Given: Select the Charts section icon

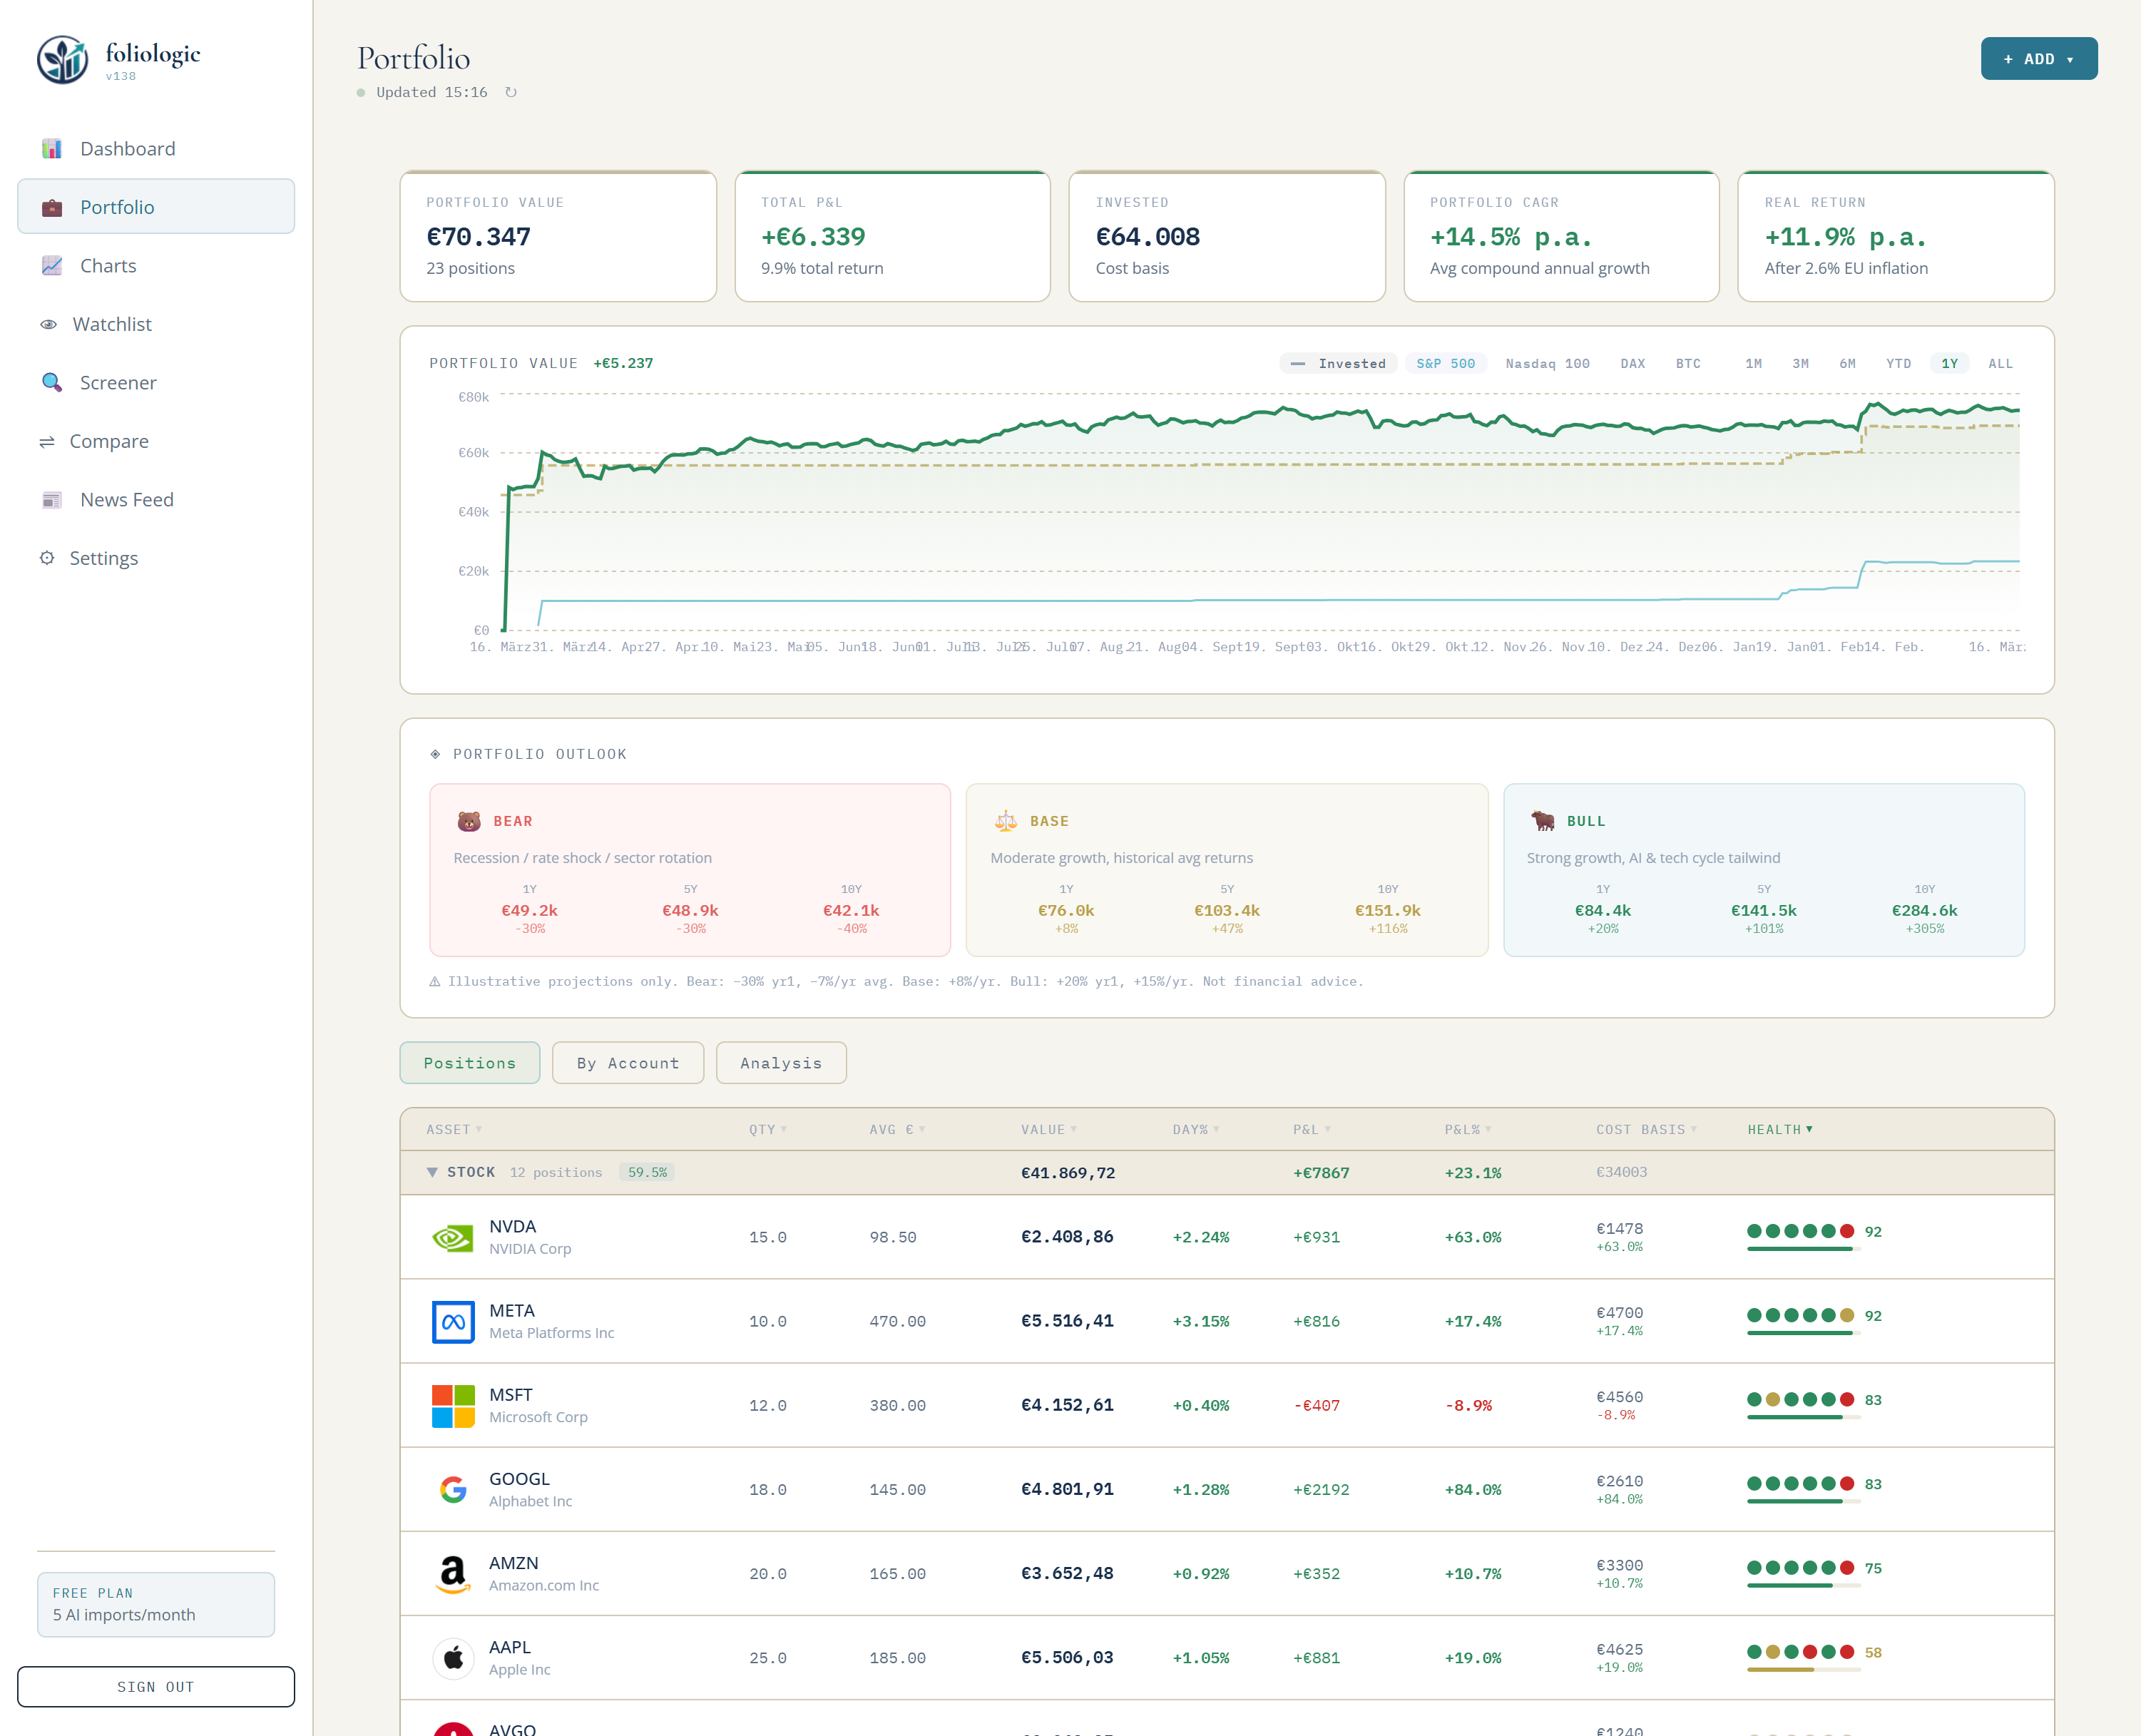Looking at the screenshot, I should pyautogui.click(x=52, y=265).
